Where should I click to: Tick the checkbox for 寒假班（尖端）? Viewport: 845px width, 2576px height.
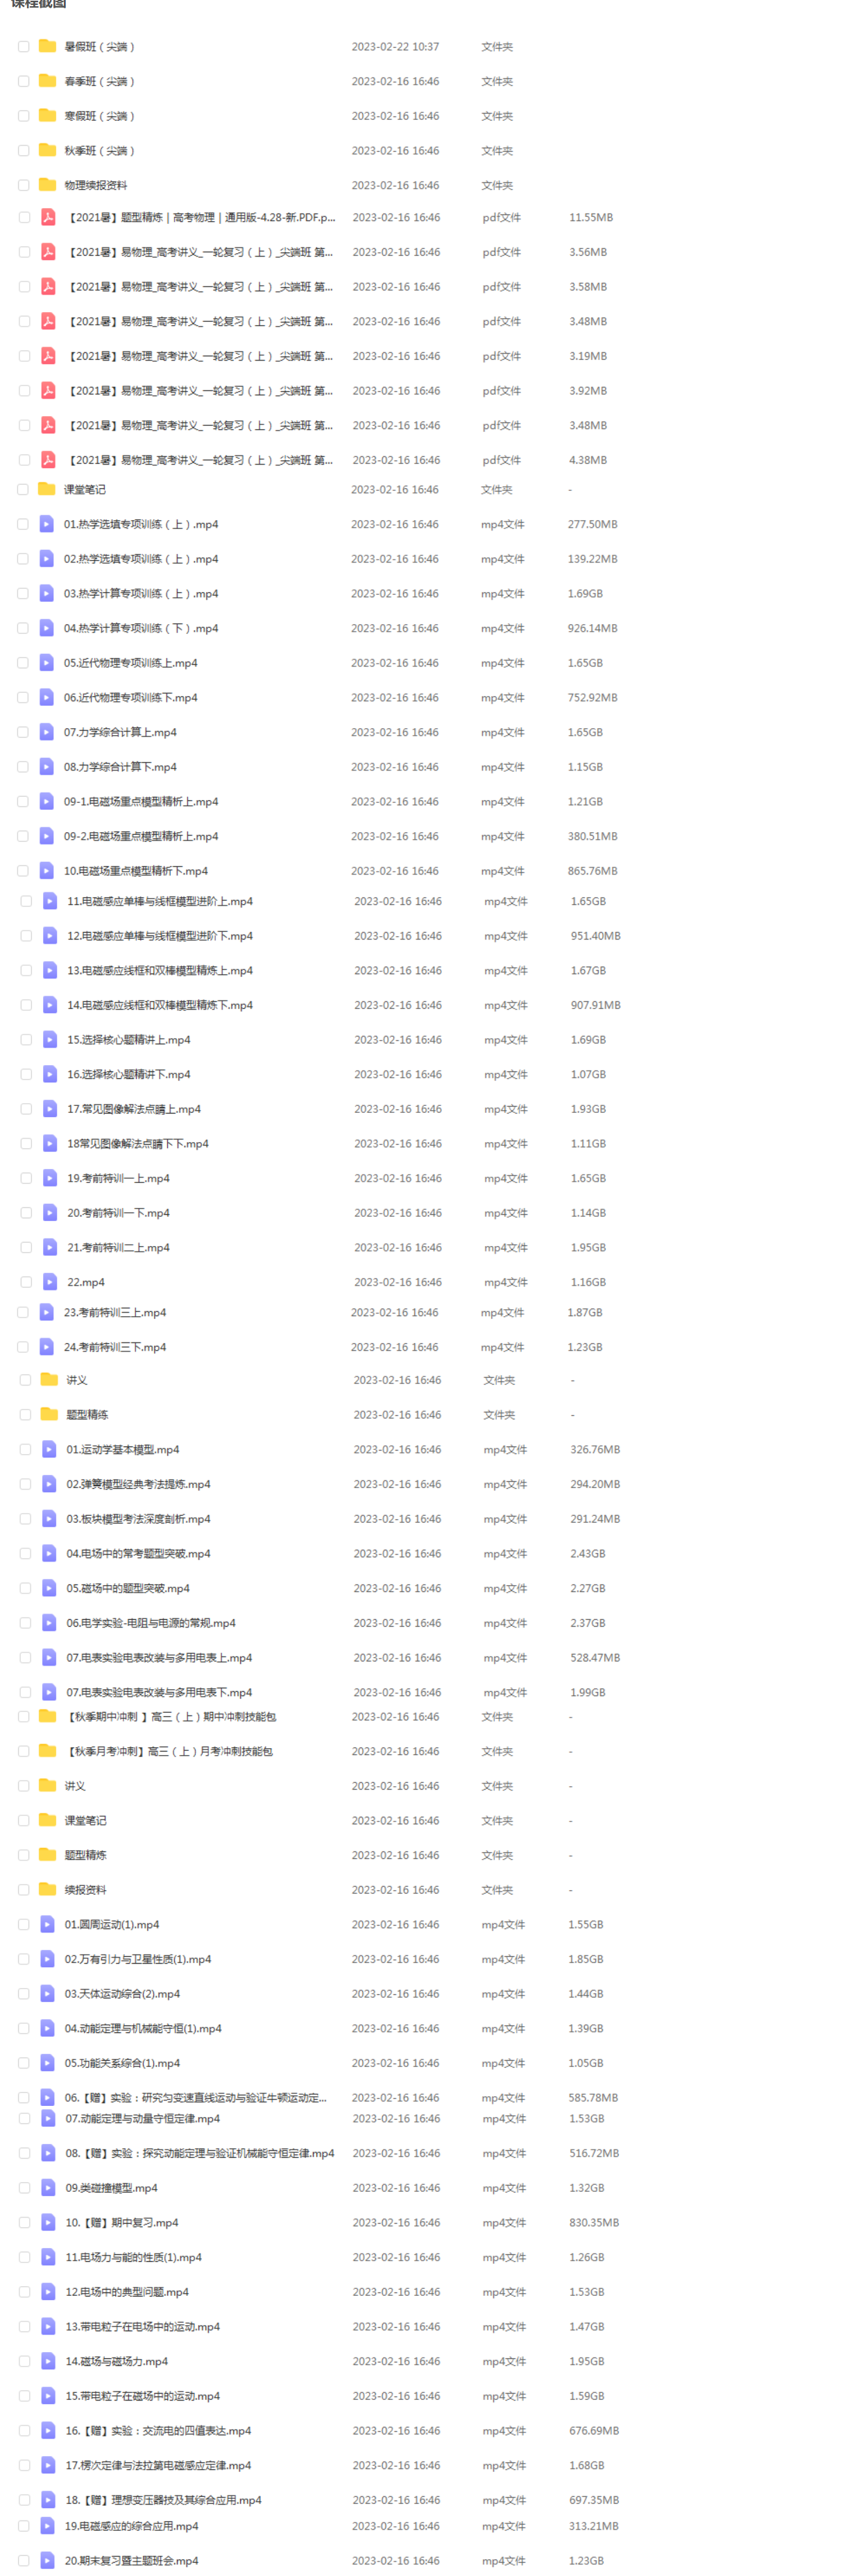click(23, 116)
